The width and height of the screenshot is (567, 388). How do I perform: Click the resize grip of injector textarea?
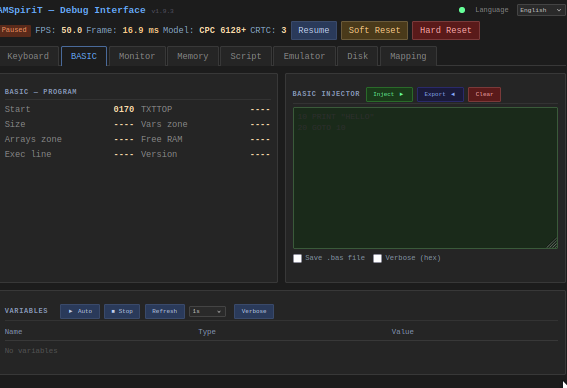[x=553, y=244]
